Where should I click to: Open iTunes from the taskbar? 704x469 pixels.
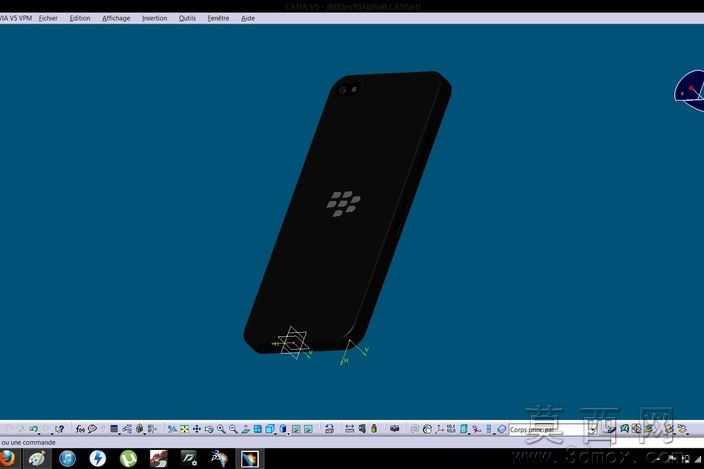pyautogui.click(x=67, y=459)
